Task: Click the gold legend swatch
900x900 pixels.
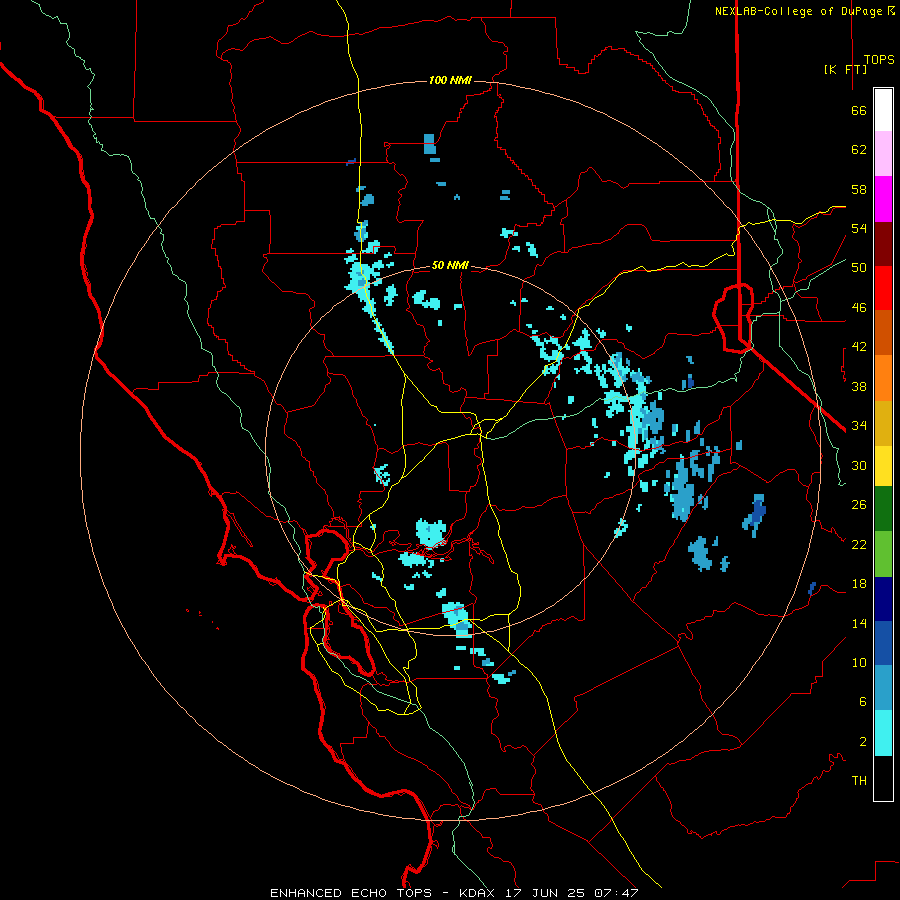Action: pyautogui.click(x=883, y=423)
